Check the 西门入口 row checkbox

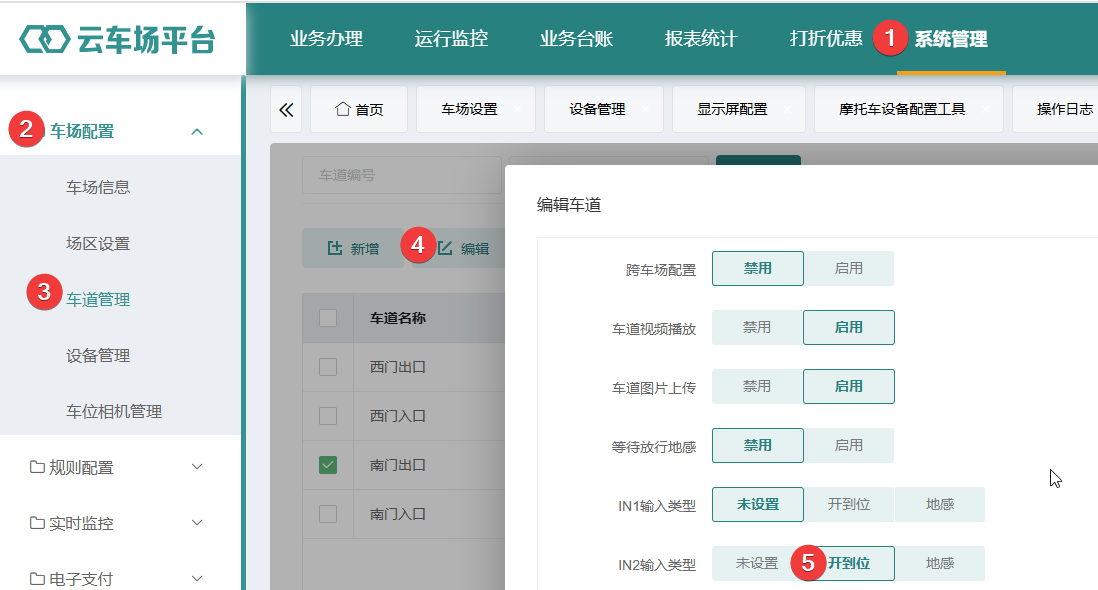coord(328,416)
